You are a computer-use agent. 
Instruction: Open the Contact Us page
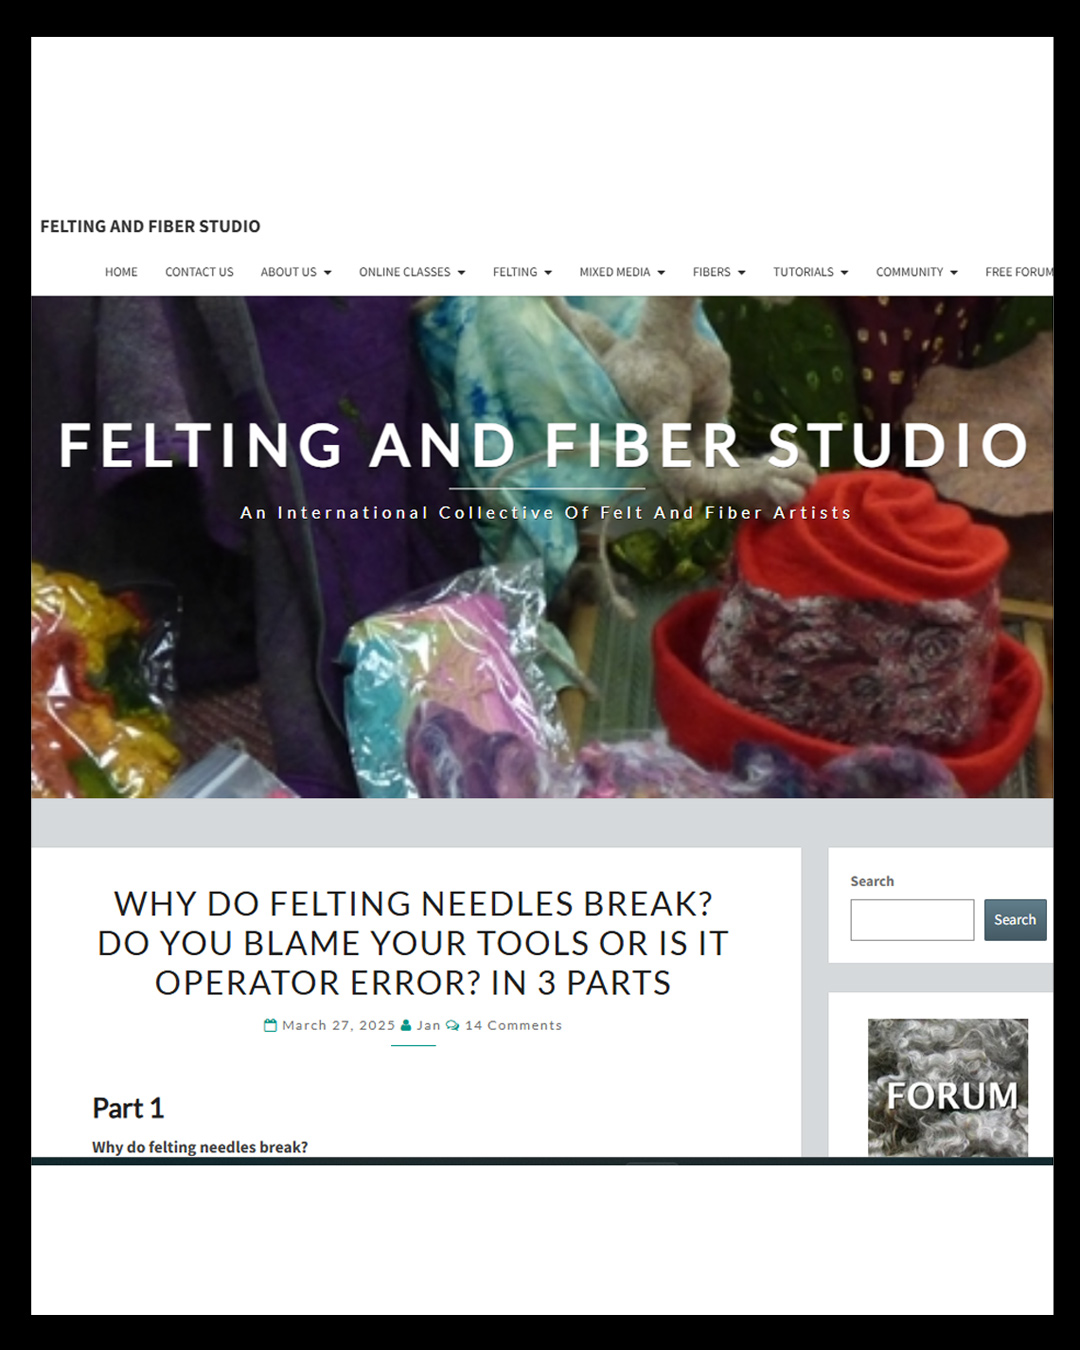point(199,272)
